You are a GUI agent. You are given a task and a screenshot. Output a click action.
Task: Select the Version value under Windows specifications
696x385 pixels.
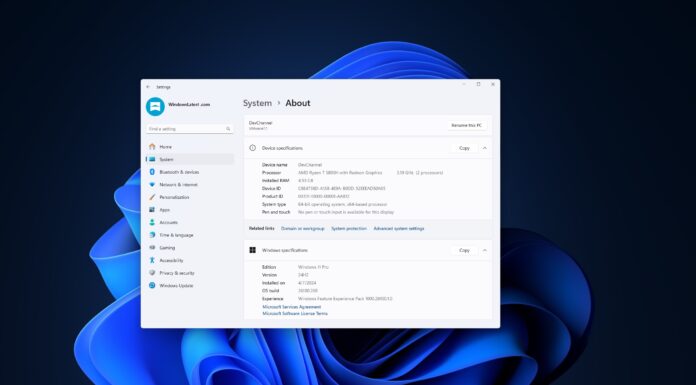[303, 275]
